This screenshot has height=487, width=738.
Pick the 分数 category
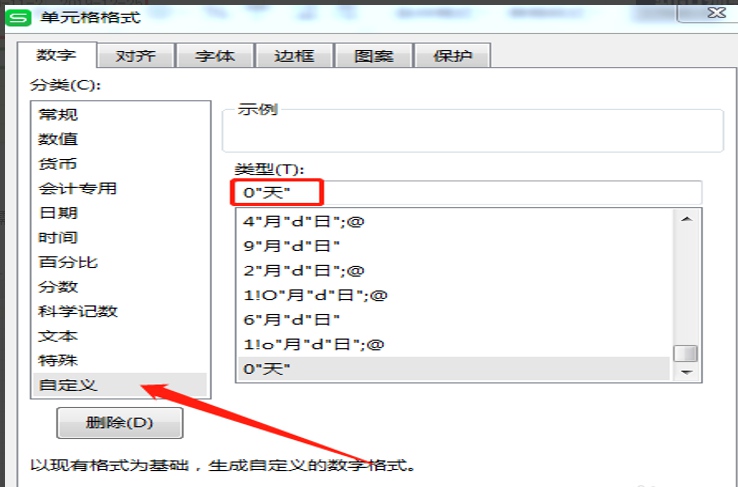pyautogui.click(x=120, y=287)
